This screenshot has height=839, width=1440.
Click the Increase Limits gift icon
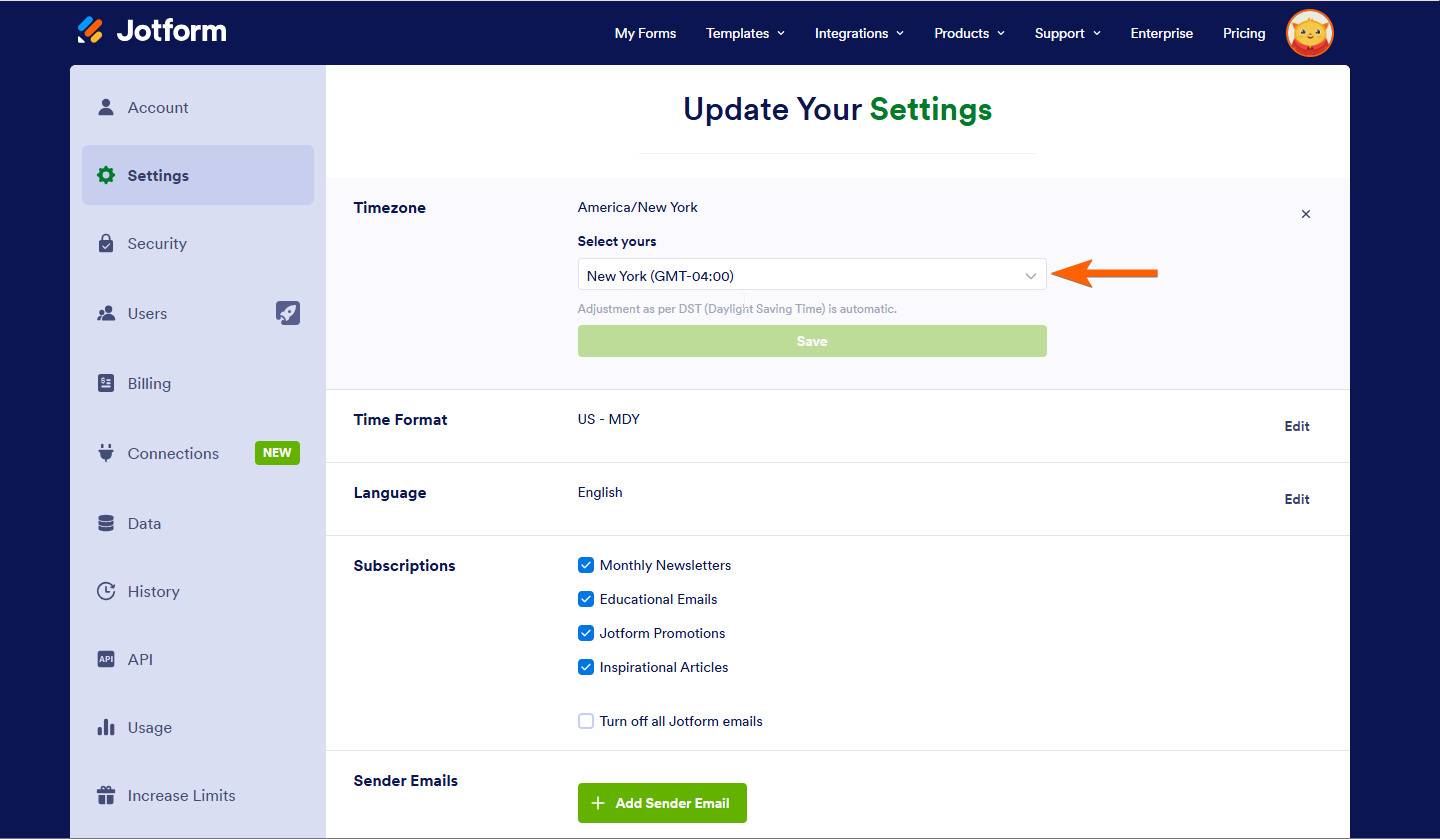tap(106, 795)
